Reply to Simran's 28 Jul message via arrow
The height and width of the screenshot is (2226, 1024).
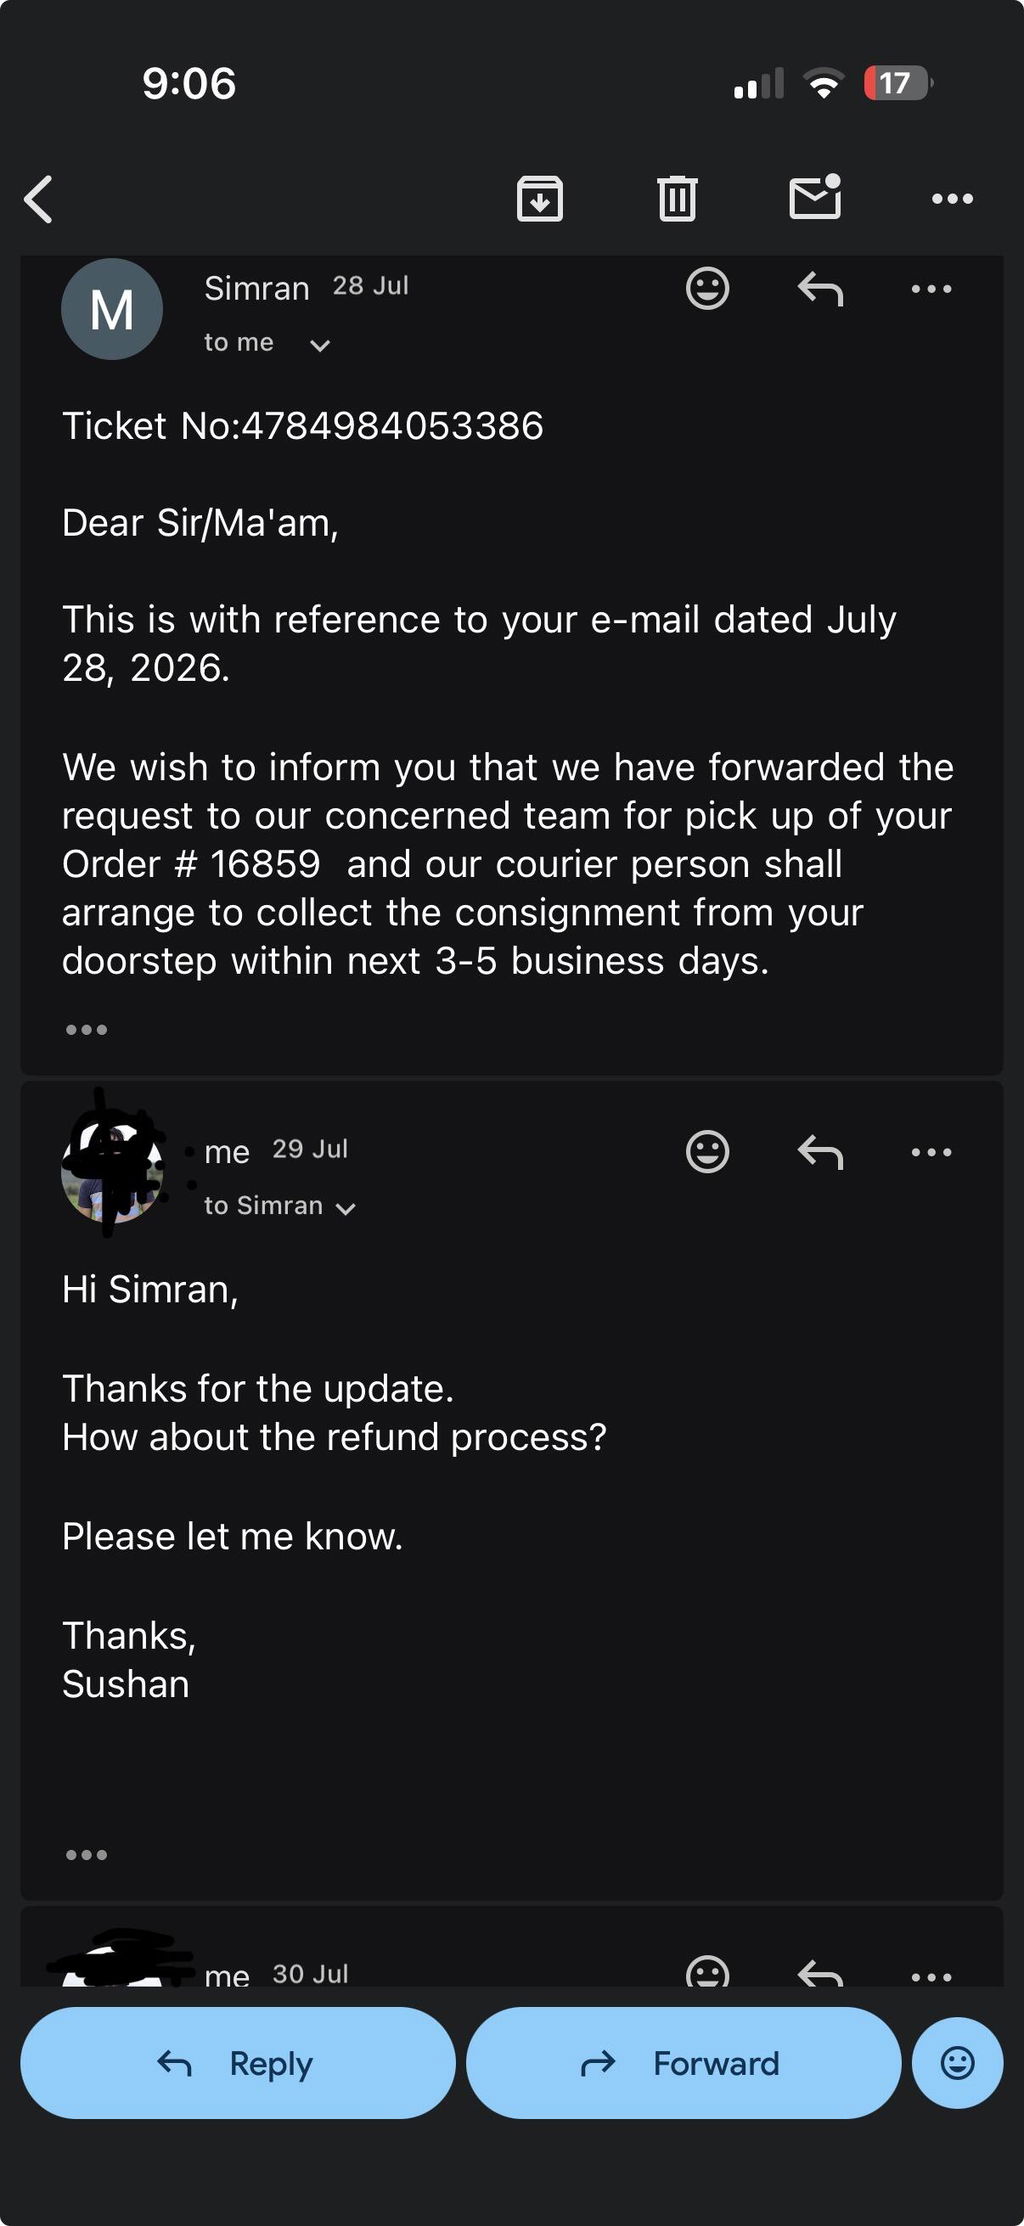pos(820,289)
